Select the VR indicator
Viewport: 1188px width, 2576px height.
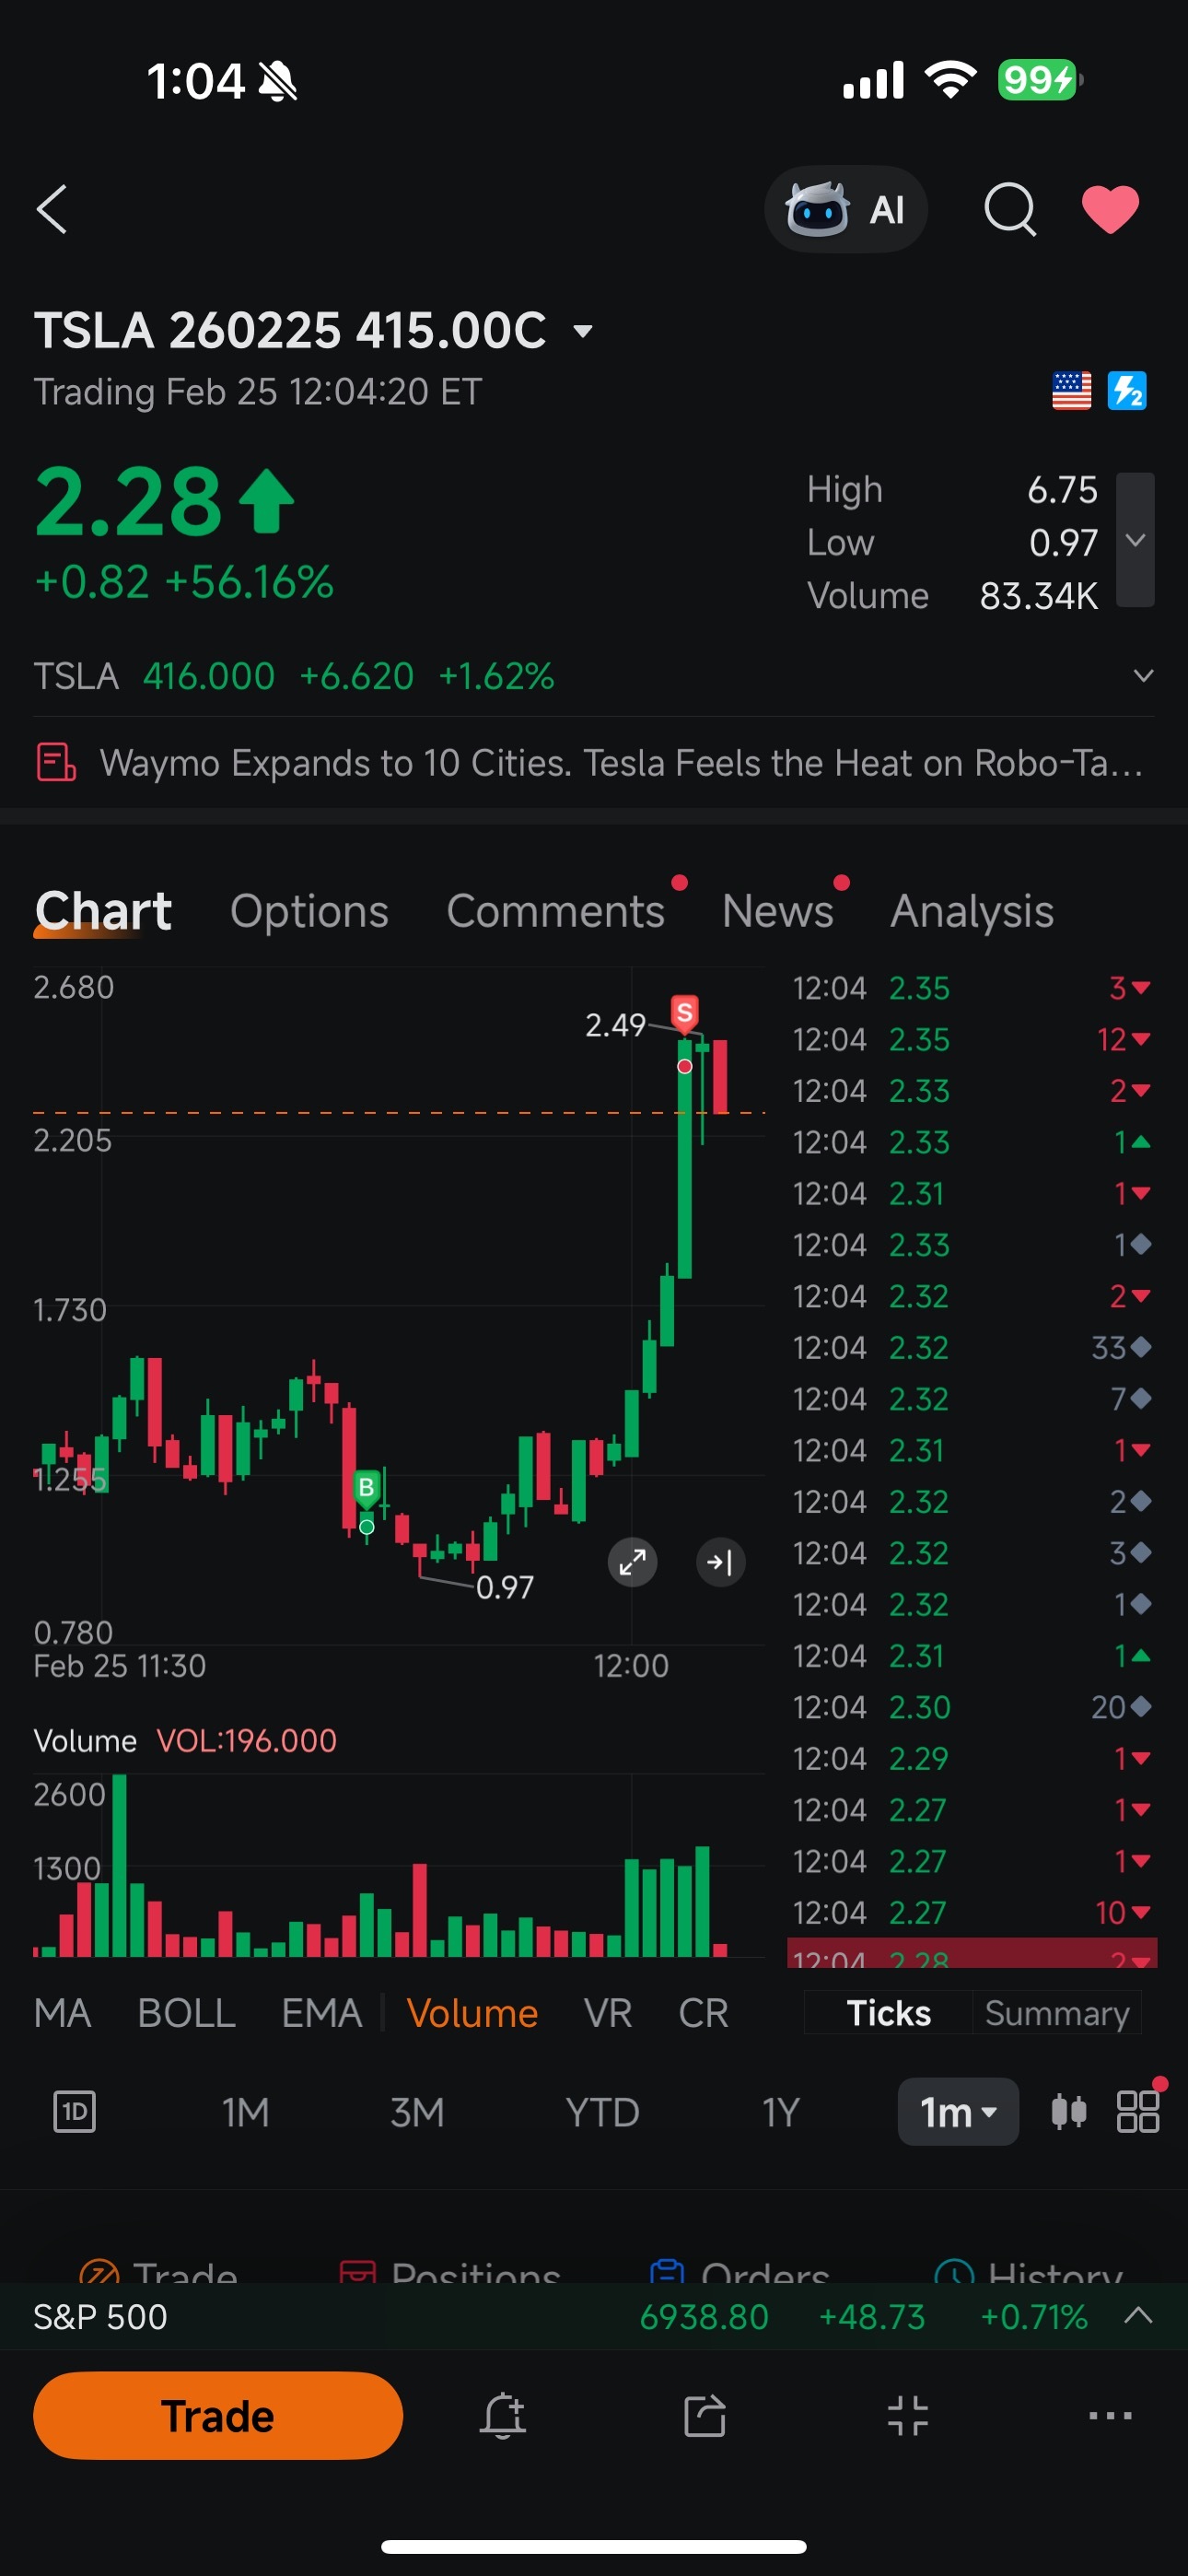coord(608,2013)
